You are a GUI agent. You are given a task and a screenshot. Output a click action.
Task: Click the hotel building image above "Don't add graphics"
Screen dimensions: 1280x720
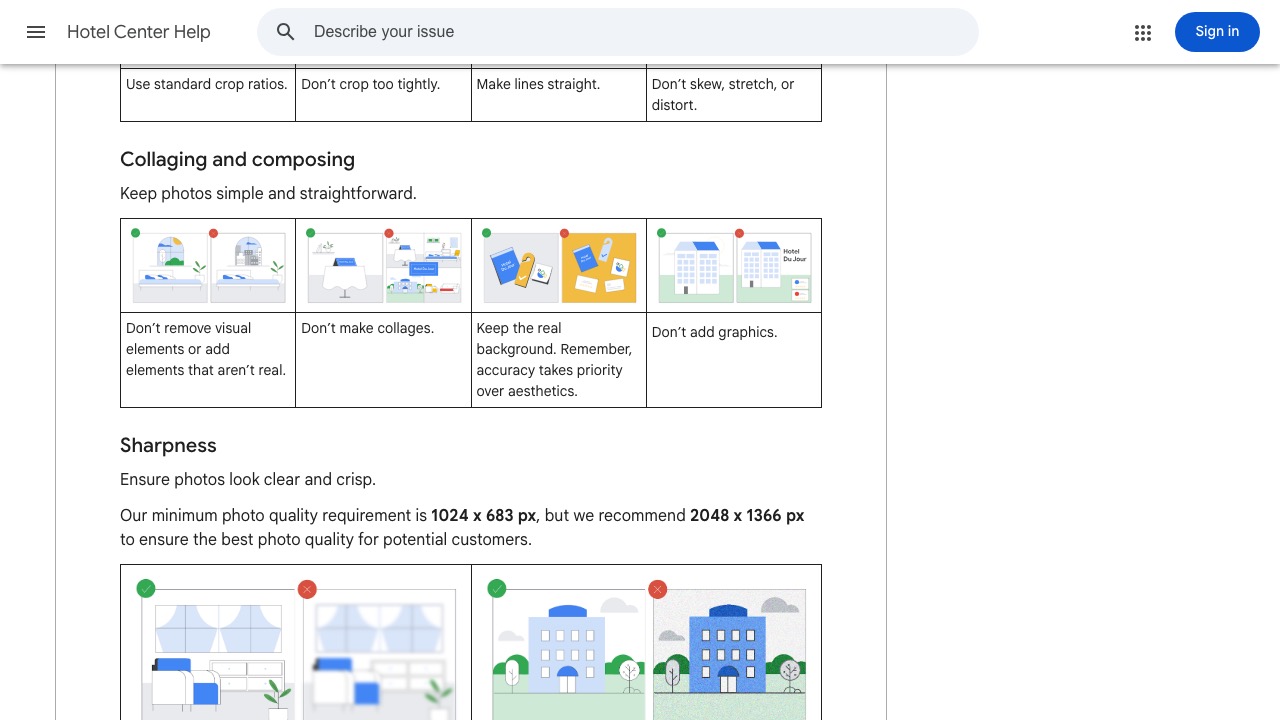735,266
